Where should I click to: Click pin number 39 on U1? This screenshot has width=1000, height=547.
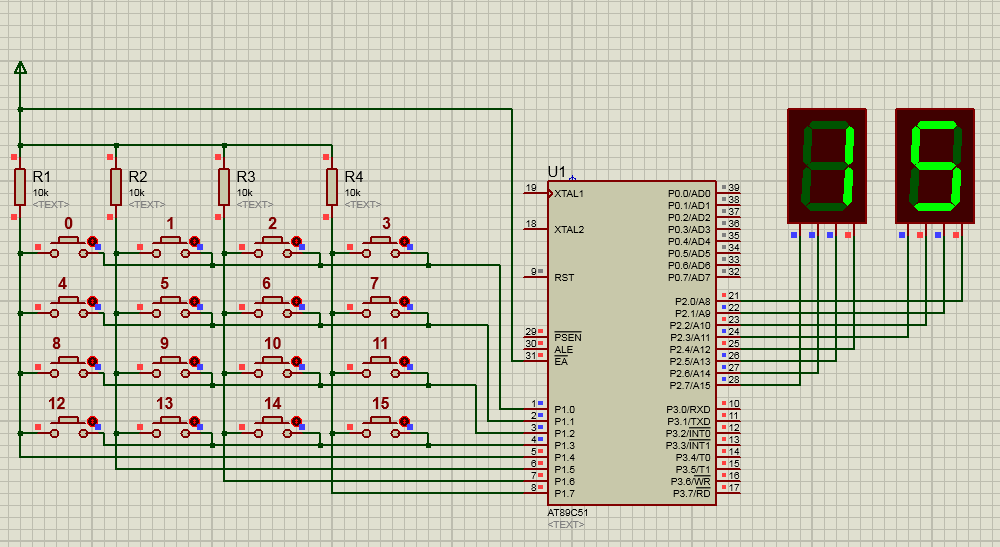[734, 187]
